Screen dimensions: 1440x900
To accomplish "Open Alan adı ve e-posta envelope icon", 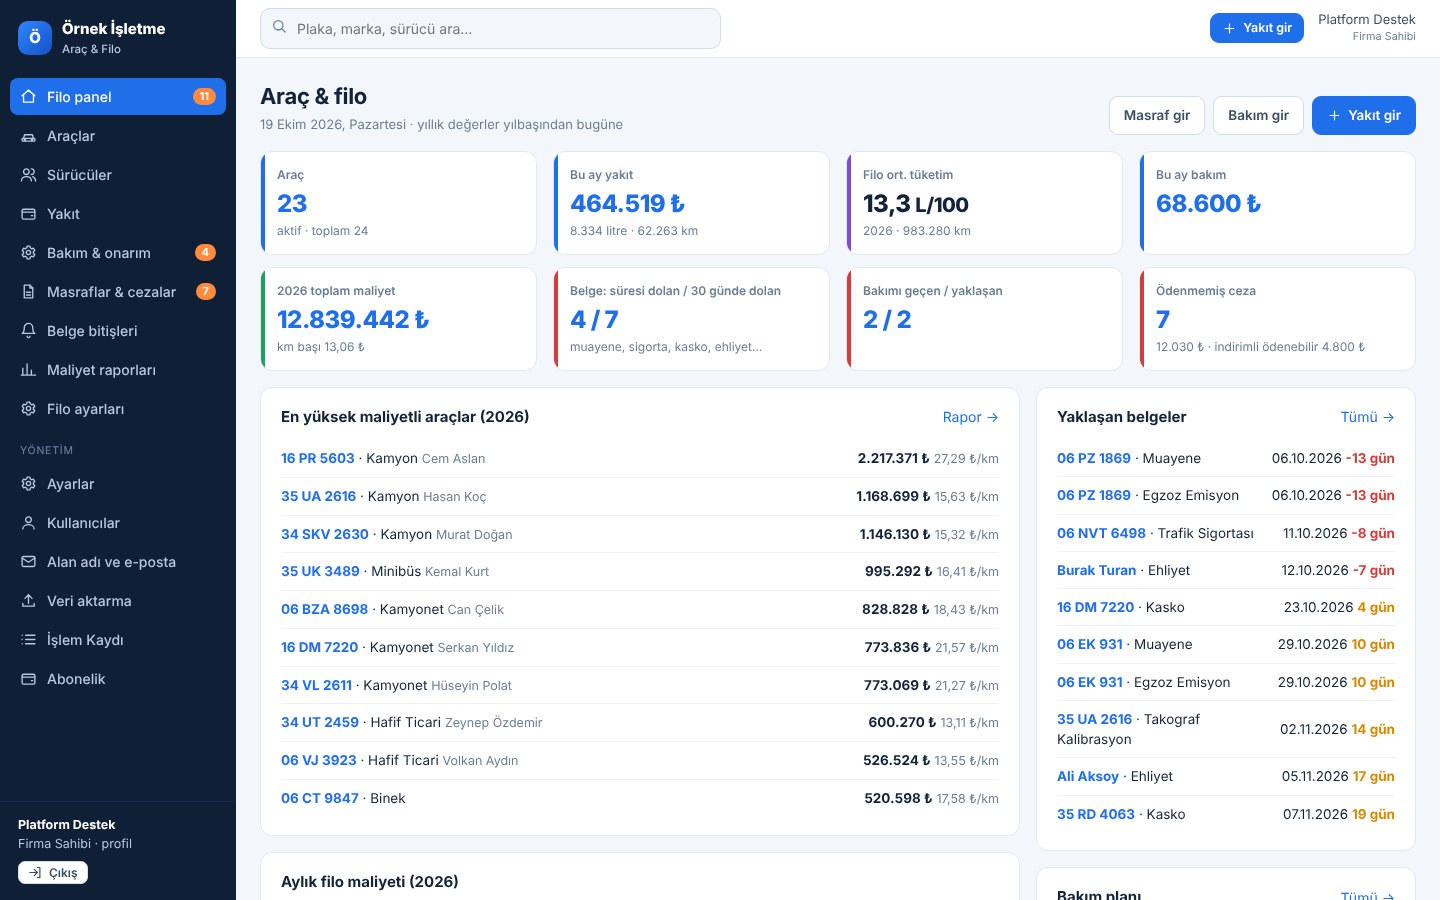I will coord(28,562).
